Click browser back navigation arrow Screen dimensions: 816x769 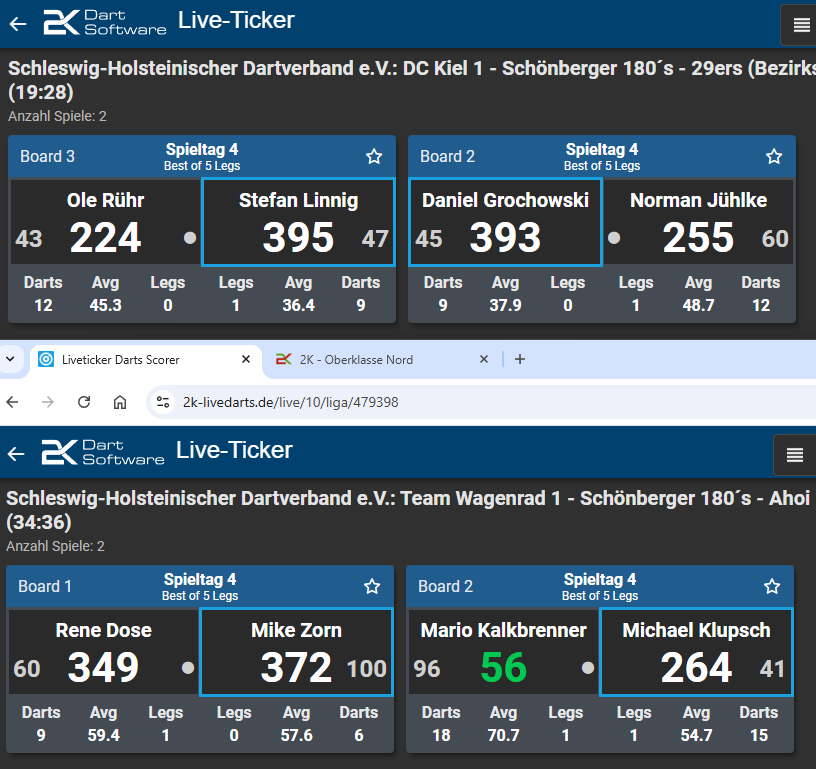click(x=14, y=402)
